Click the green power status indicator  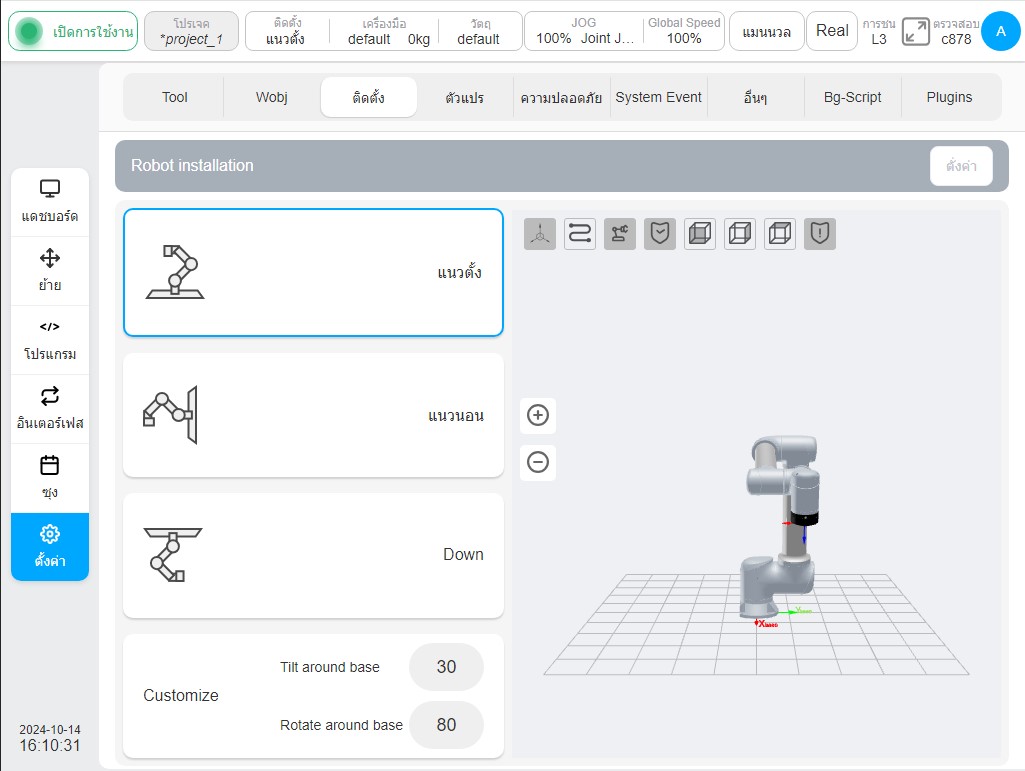29,31
